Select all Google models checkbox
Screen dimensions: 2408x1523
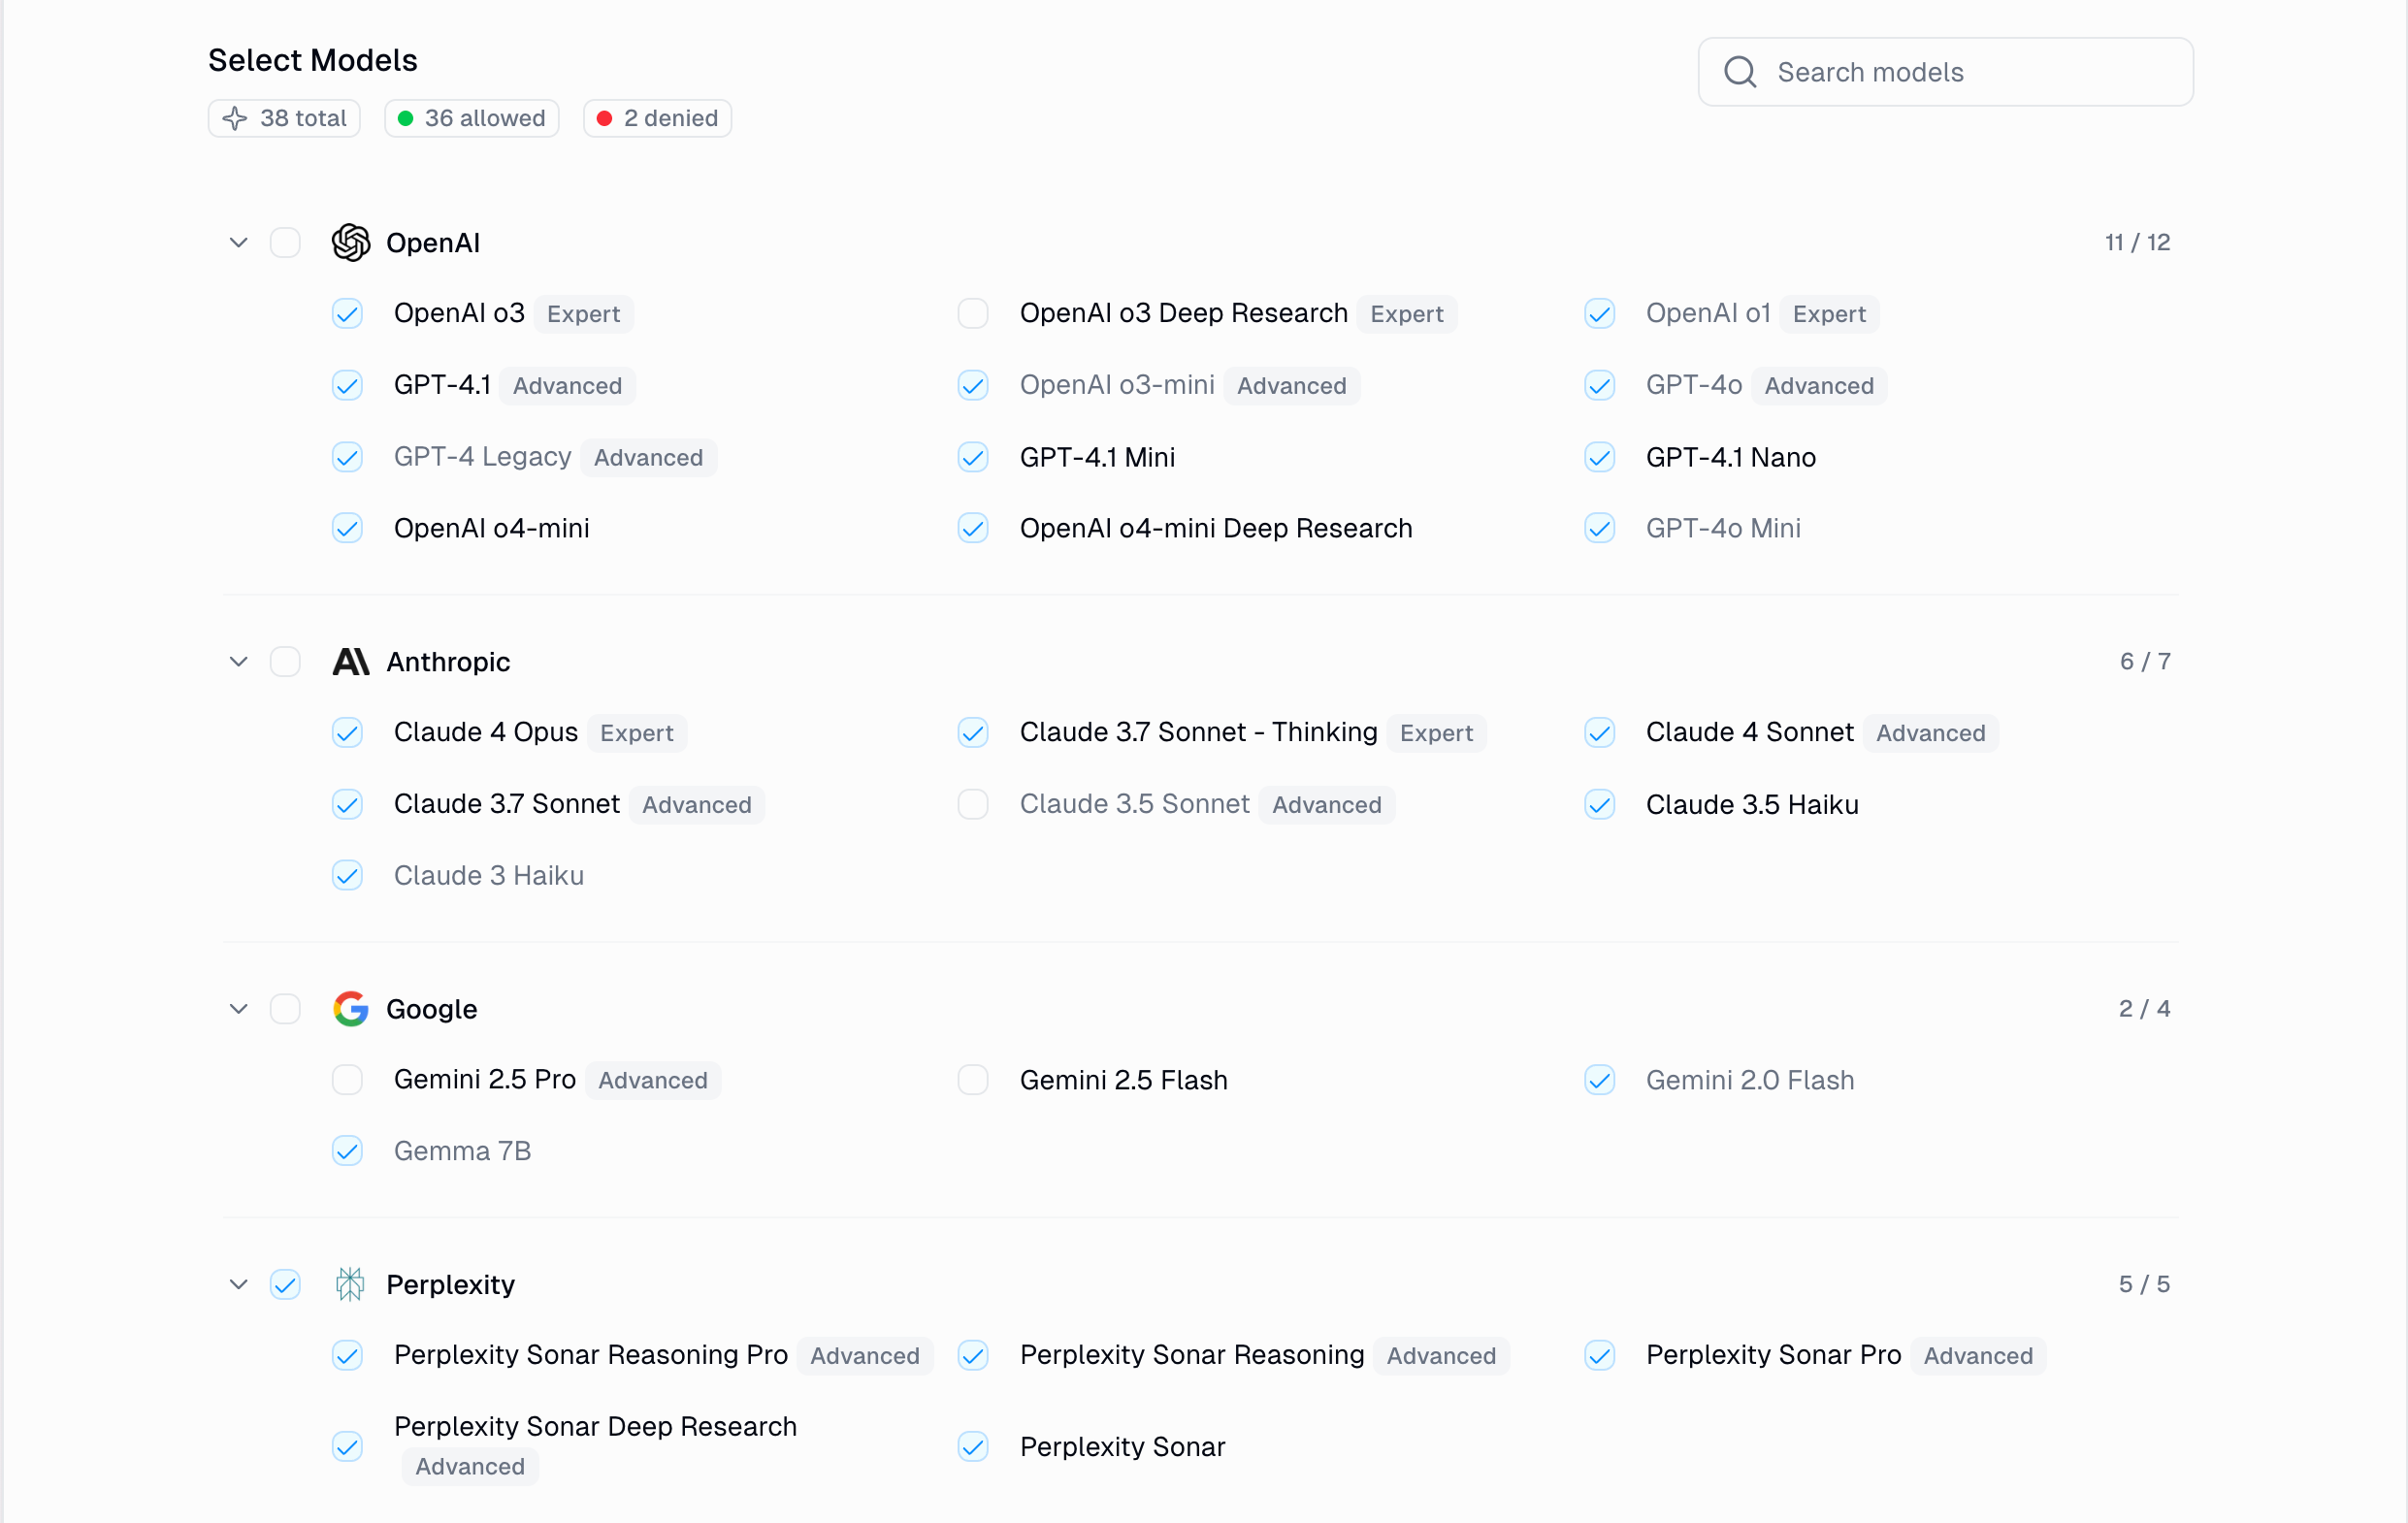[285, 1009]
